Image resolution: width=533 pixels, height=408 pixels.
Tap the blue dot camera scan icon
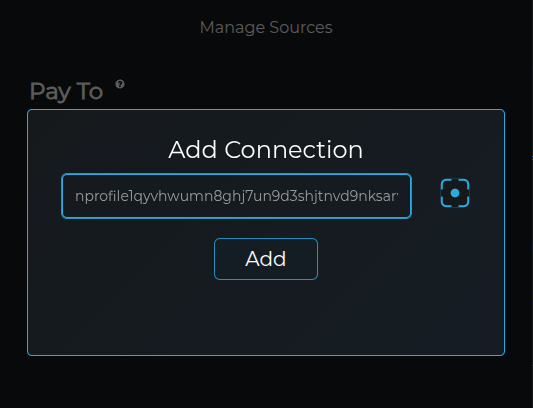(x=455, y=193)
